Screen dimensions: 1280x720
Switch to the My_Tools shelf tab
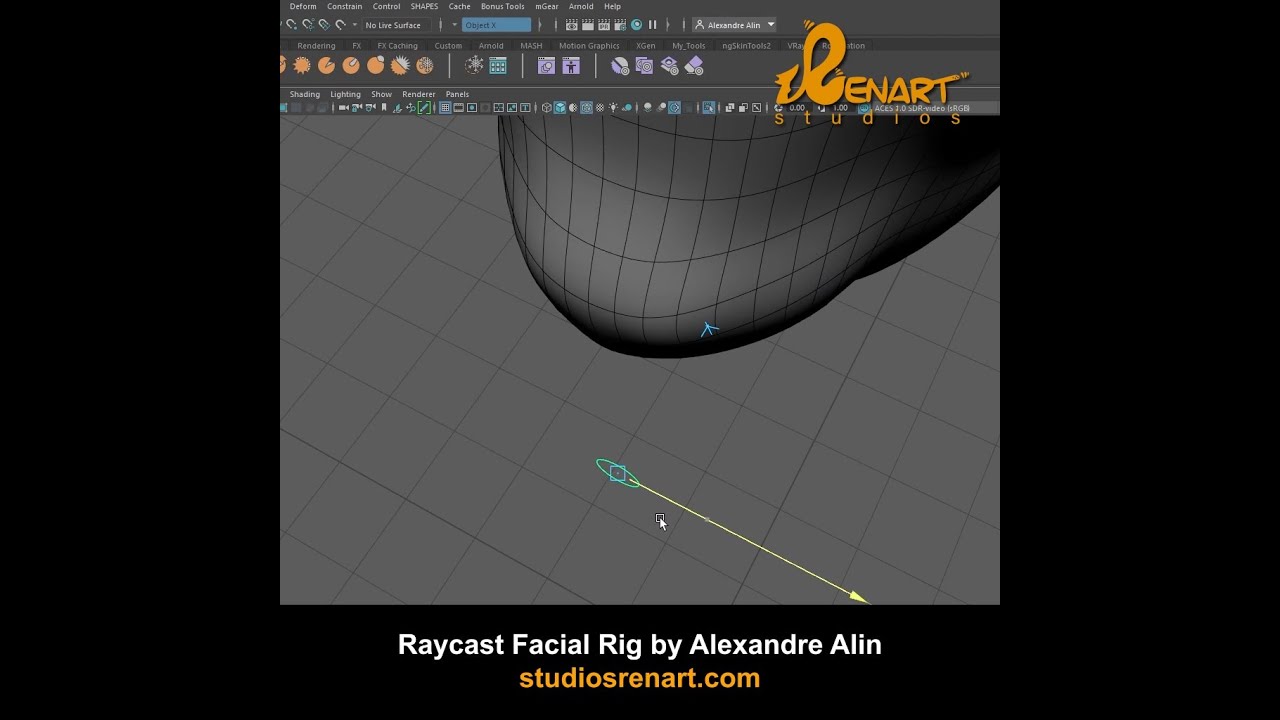tap(688, 46)
